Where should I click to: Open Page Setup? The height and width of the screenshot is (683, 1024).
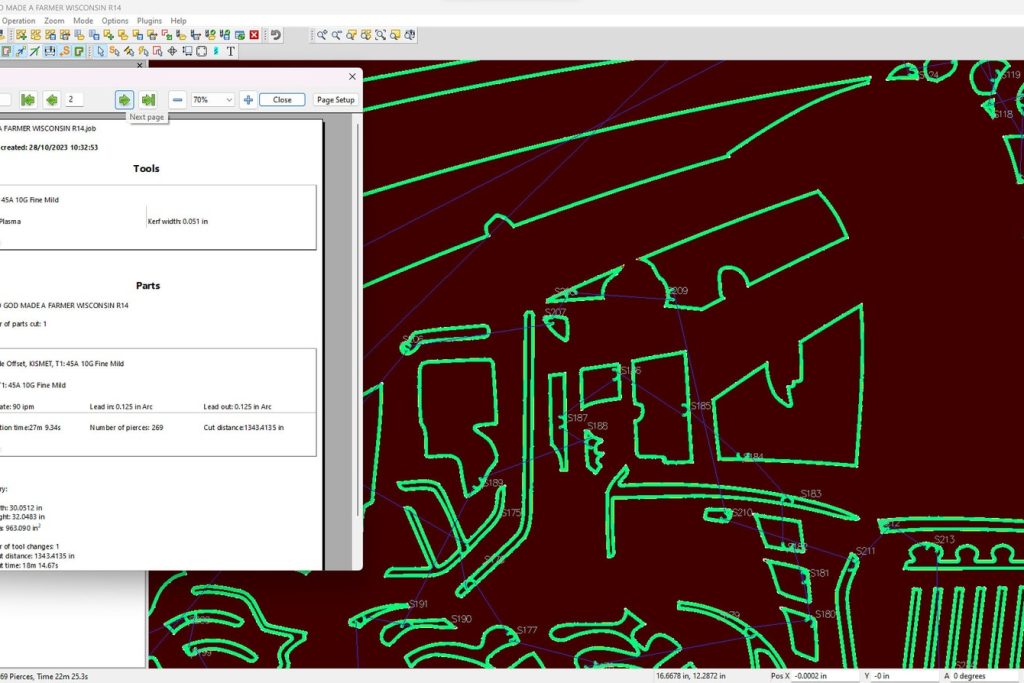click(335, 100)
